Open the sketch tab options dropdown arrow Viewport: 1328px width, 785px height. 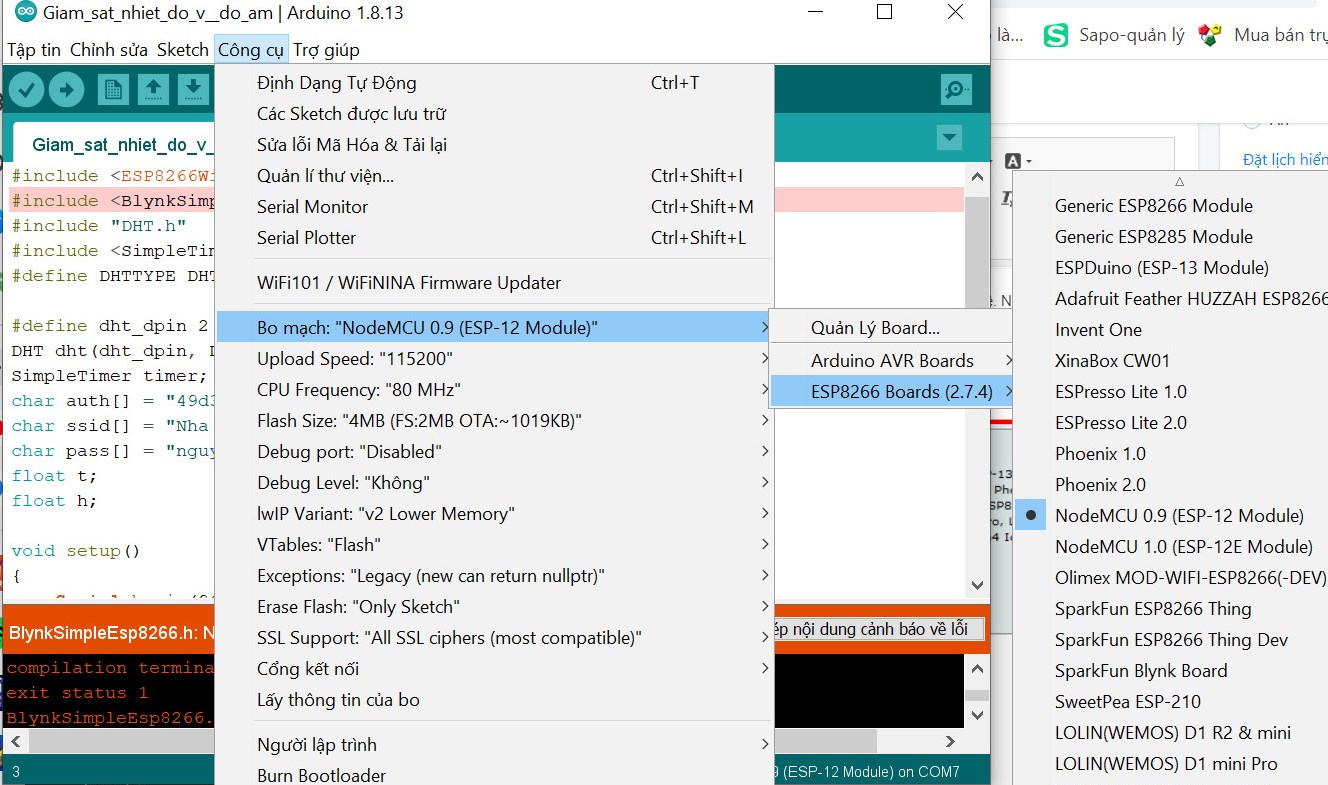[949, 138]
